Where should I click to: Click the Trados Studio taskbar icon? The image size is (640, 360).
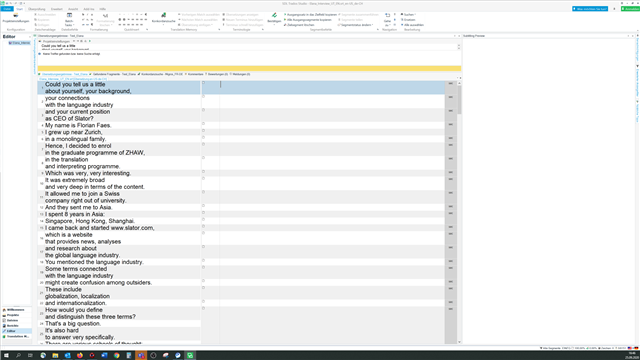(190, 356)
